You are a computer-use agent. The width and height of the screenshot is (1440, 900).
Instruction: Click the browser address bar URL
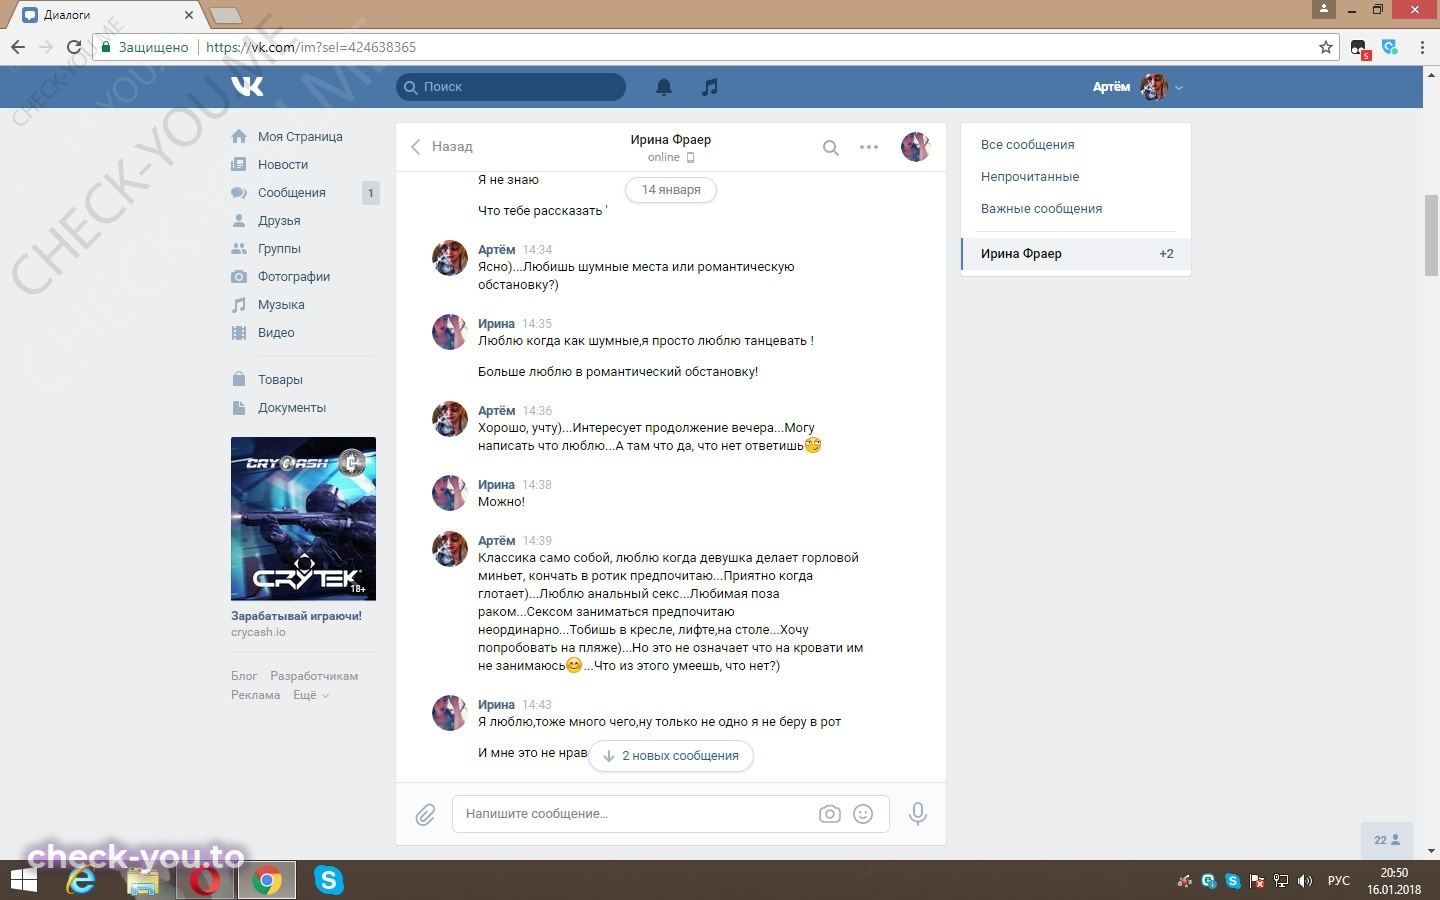click(x=311, y=47)
